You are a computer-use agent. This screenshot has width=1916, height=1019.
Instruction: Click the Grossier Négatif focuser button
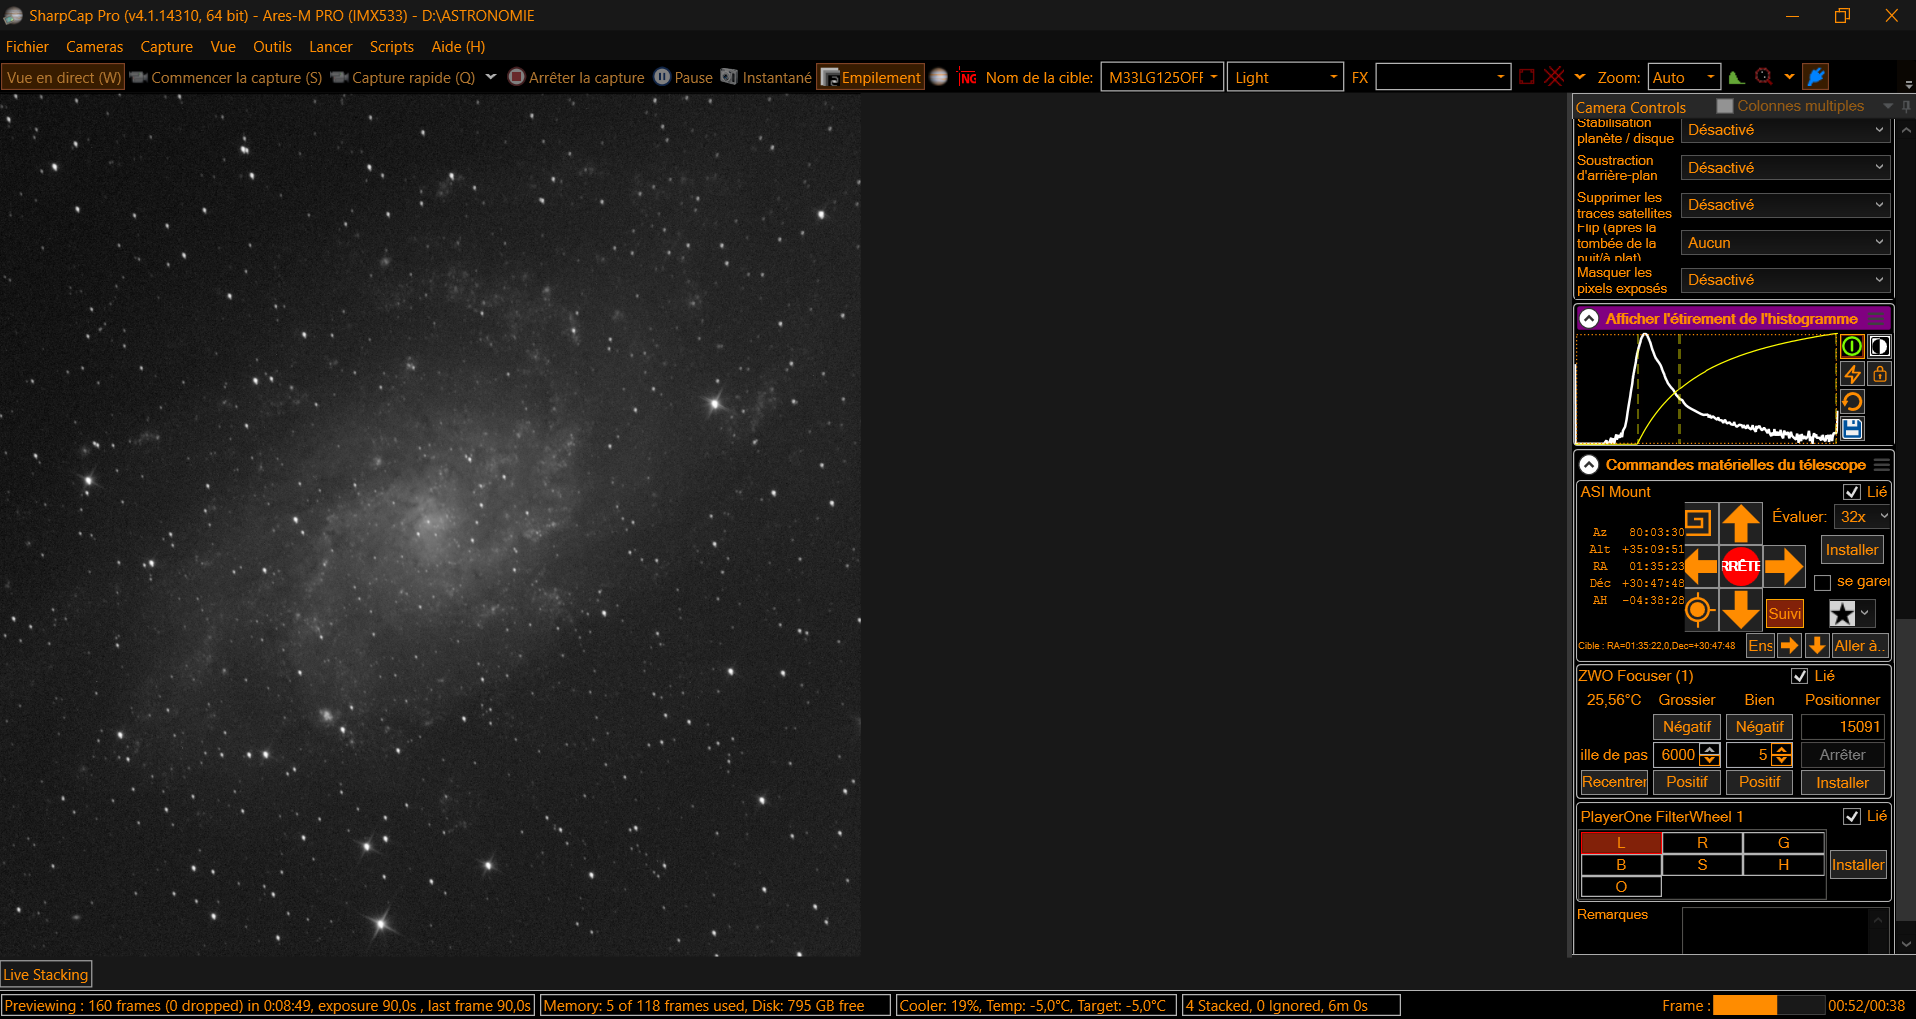pyautogui.click(x=1686, y=727)
